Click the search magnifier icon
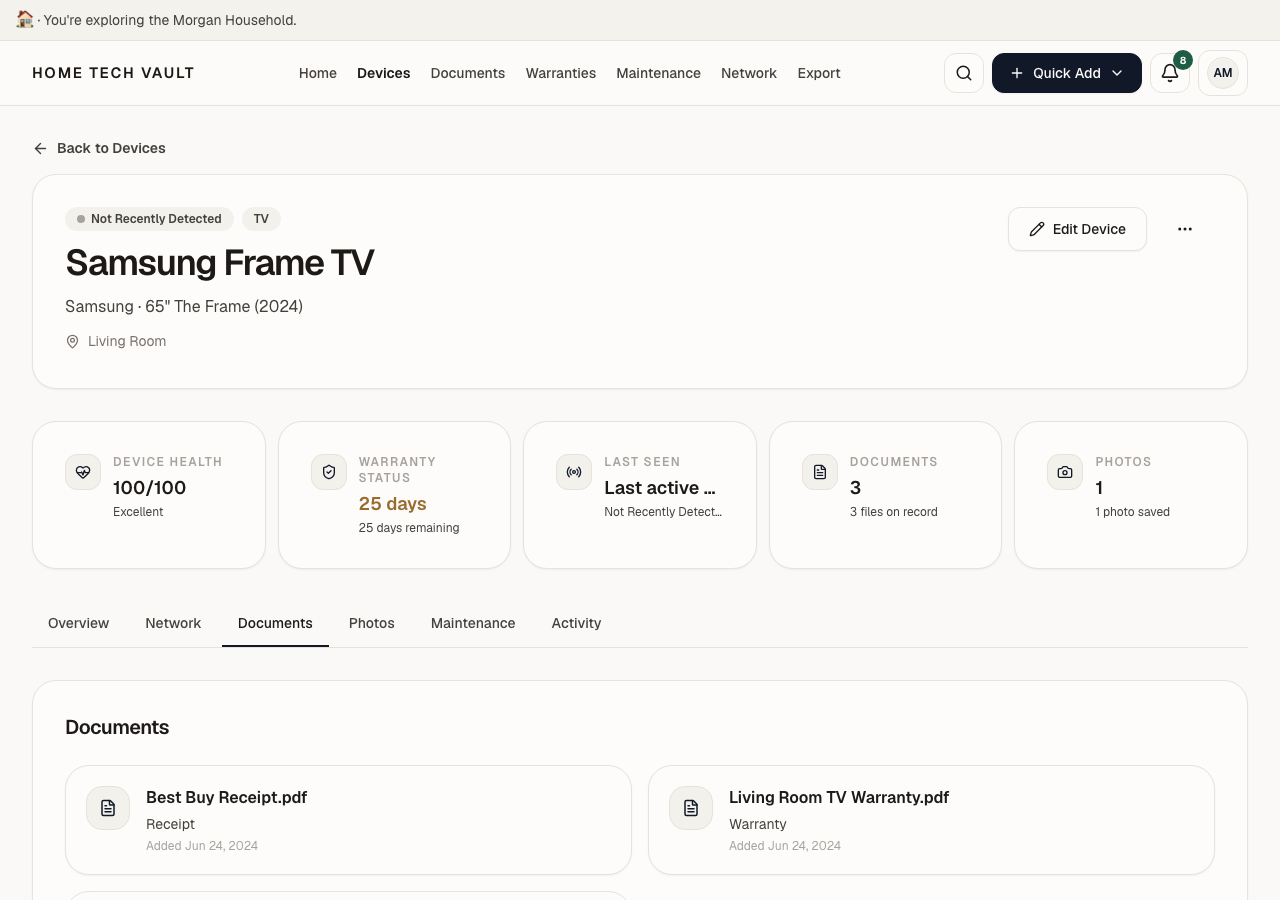Viewport: 1280px width, 900px height. (x=964, y=73)
